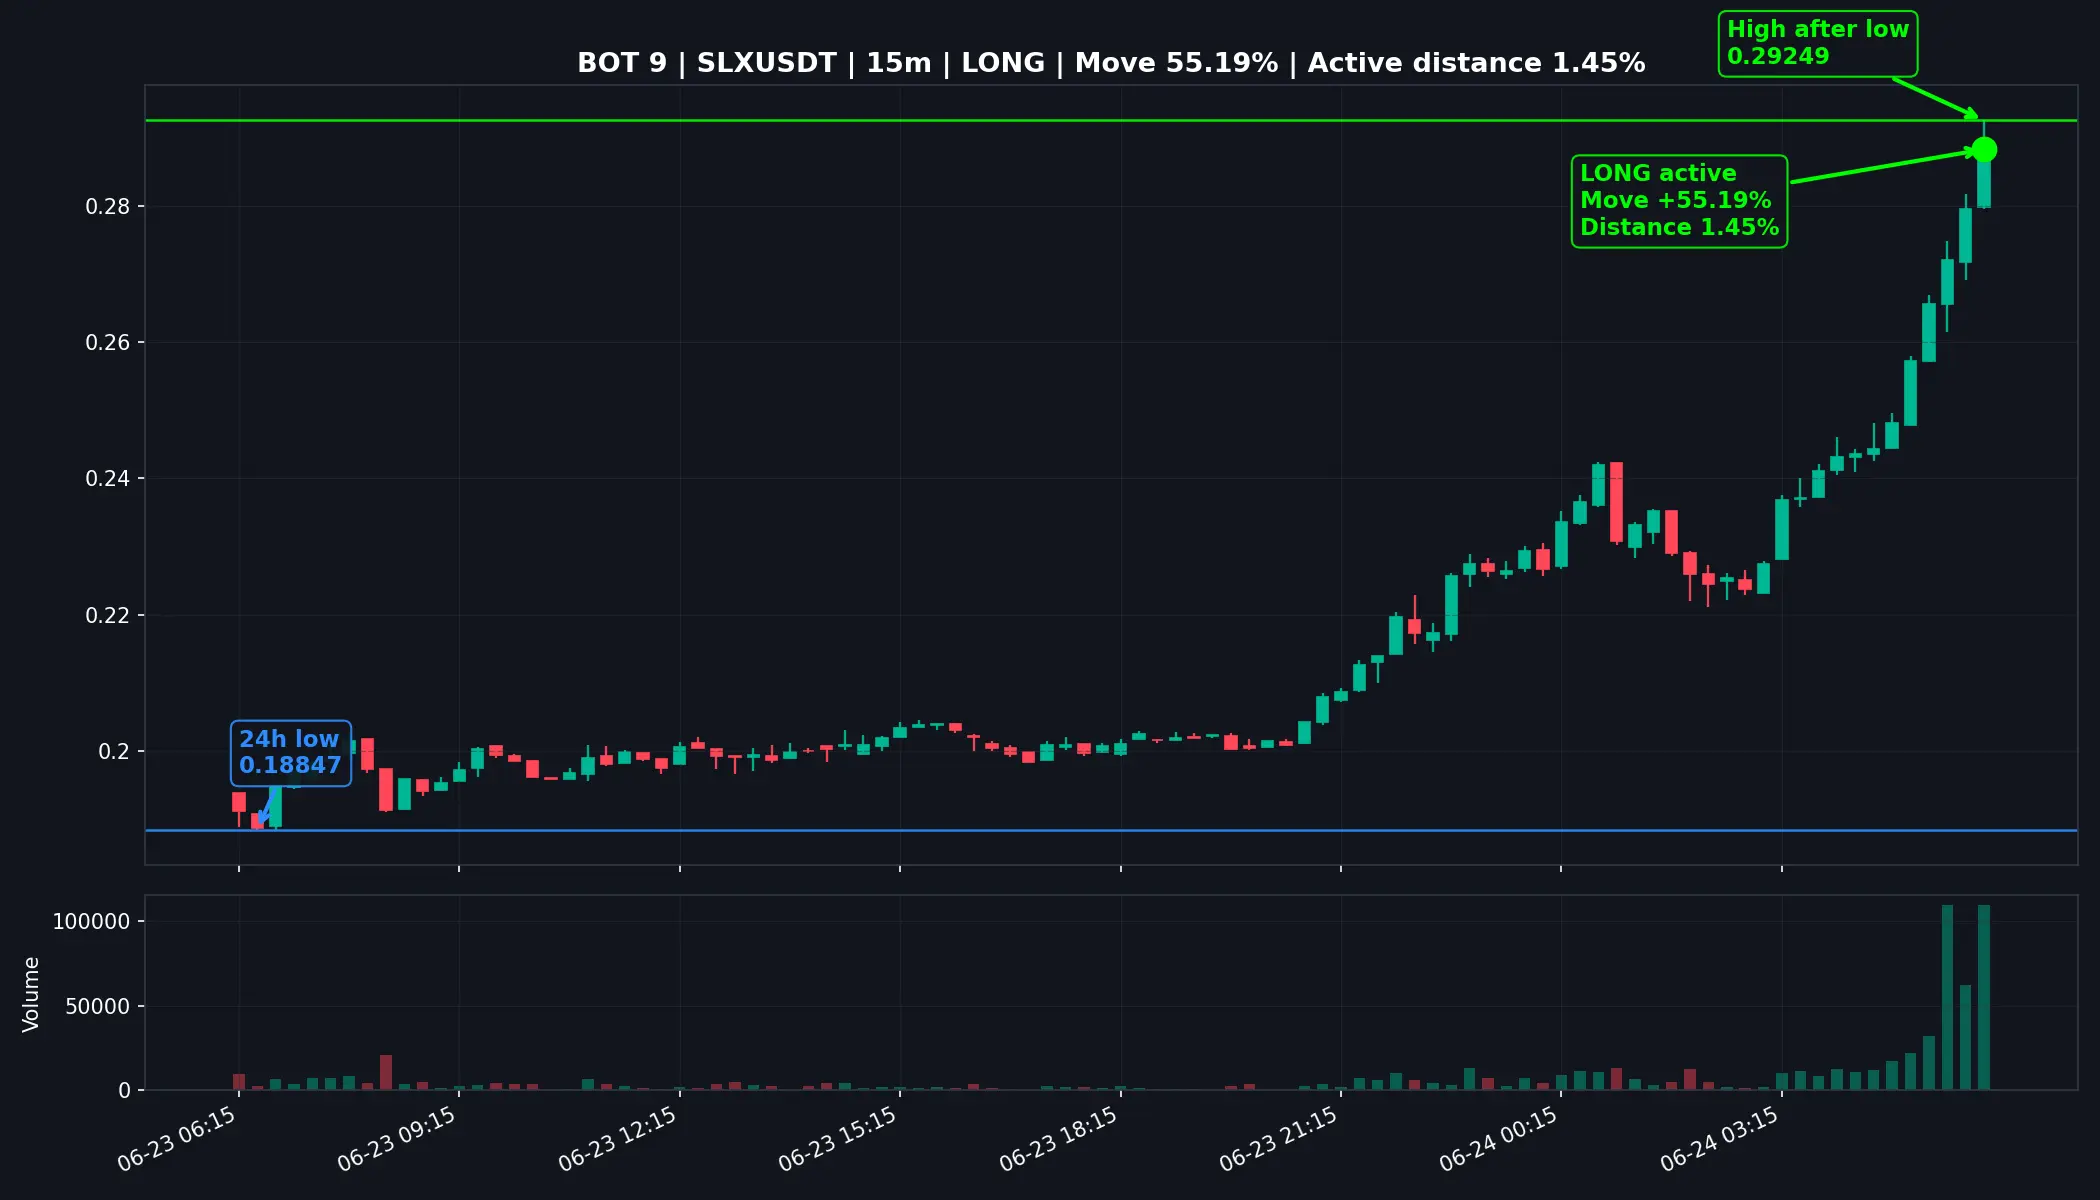Click the "06-23 09:15" time axis label
The height and width of the screenshot is (1200, 2100).
(x=397, y=1139)
